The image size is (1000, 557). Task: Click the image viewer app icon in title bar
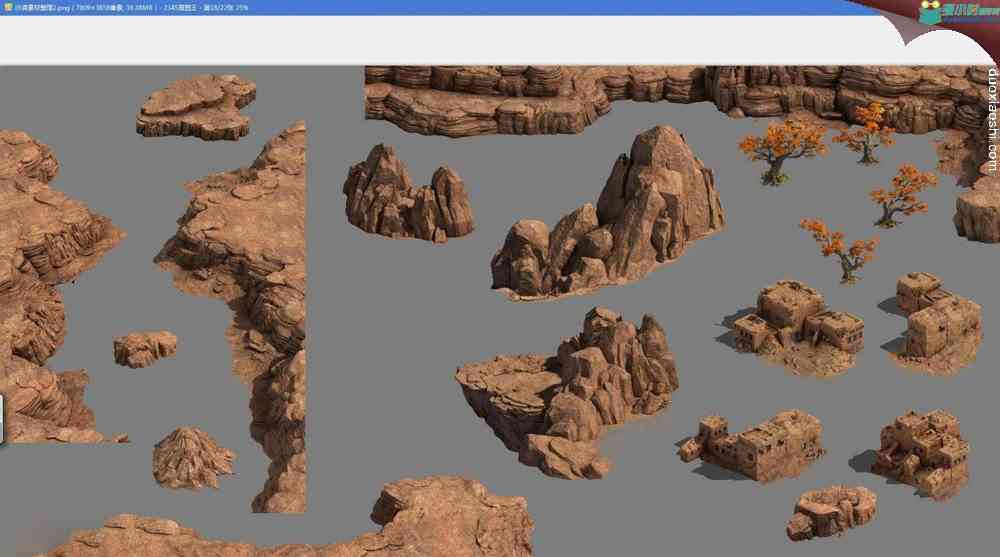[8, 8]
